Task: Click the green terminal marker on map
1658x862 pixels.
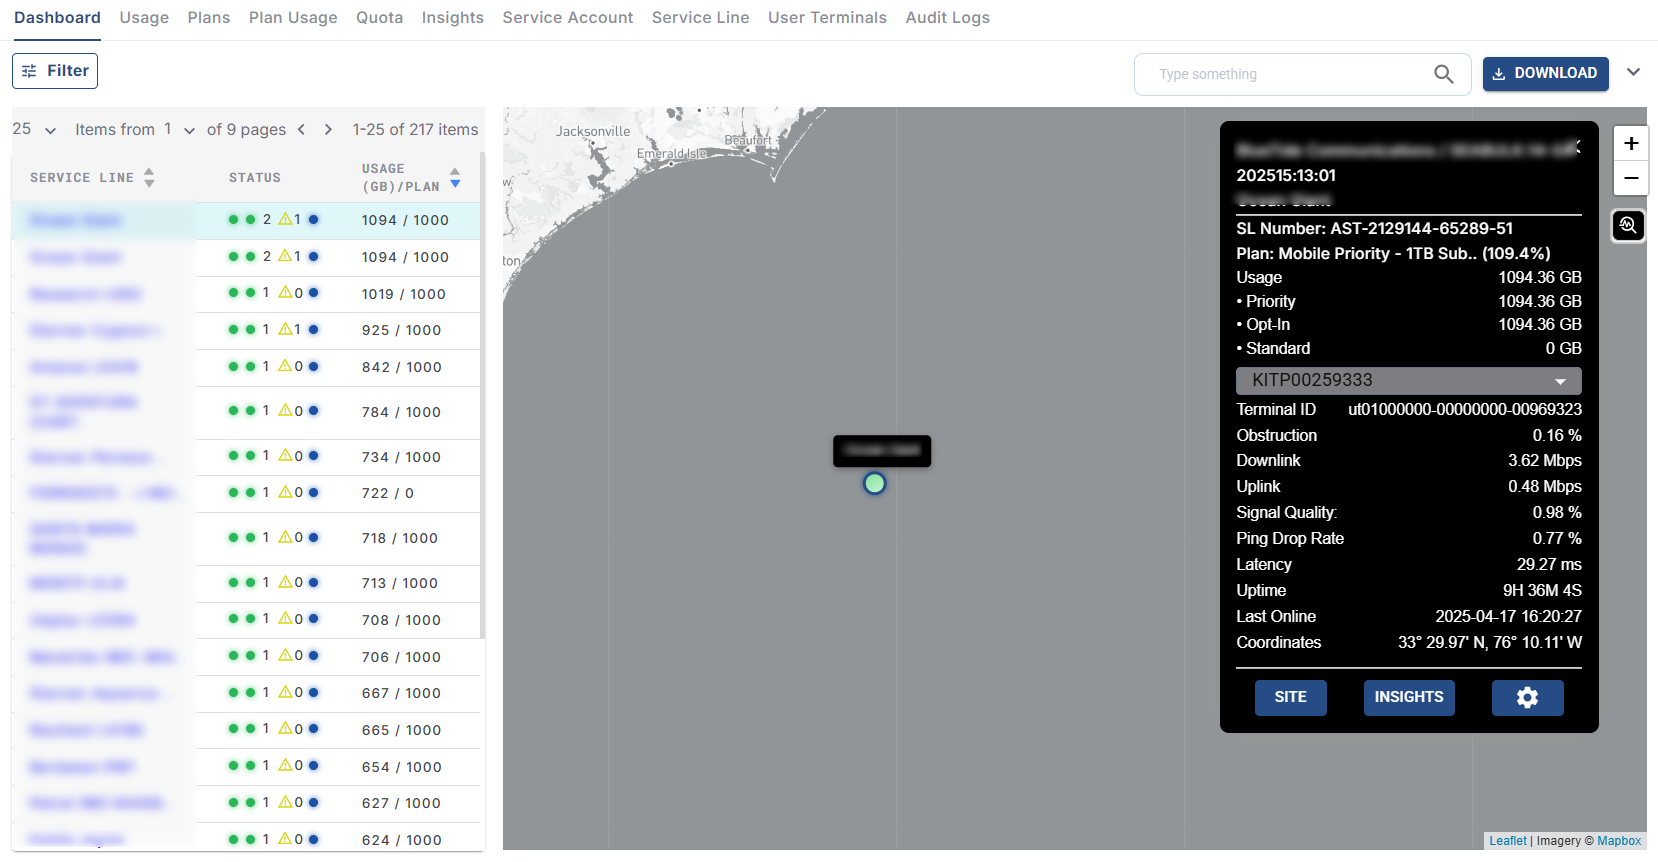Action: click(x=874, y=484)
